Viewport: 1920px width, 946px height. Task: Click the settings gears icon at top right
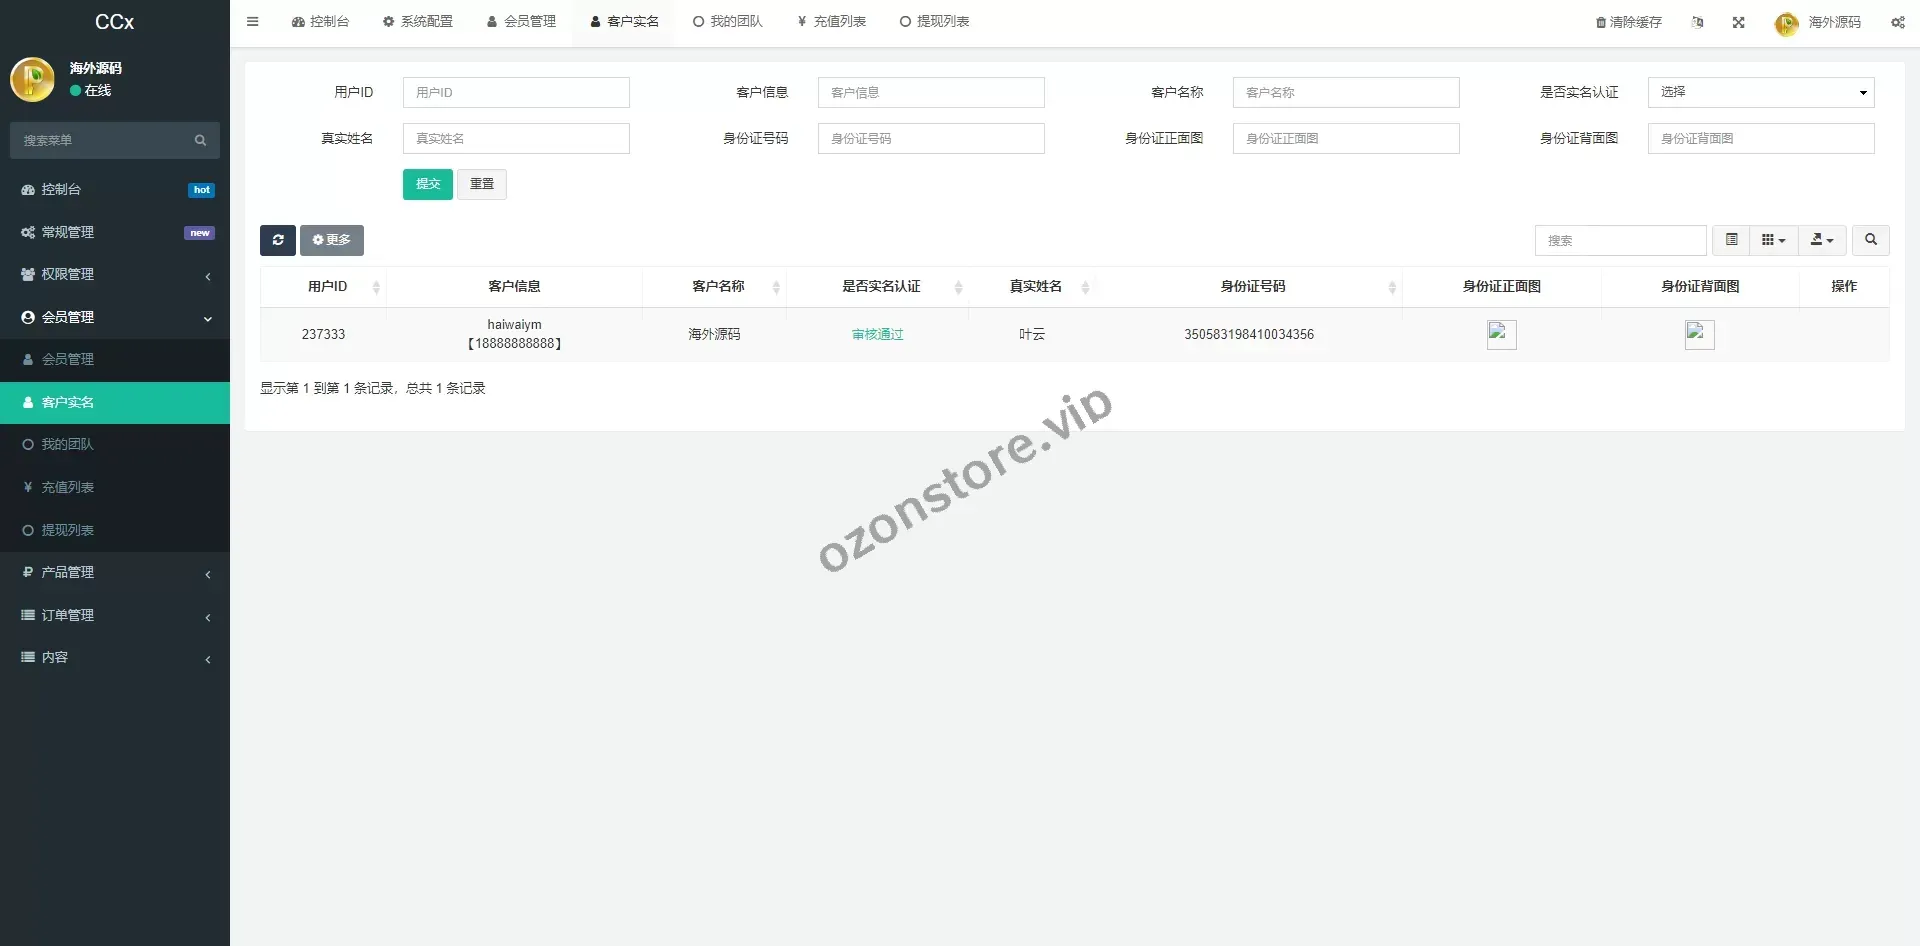pos(1897,22)
